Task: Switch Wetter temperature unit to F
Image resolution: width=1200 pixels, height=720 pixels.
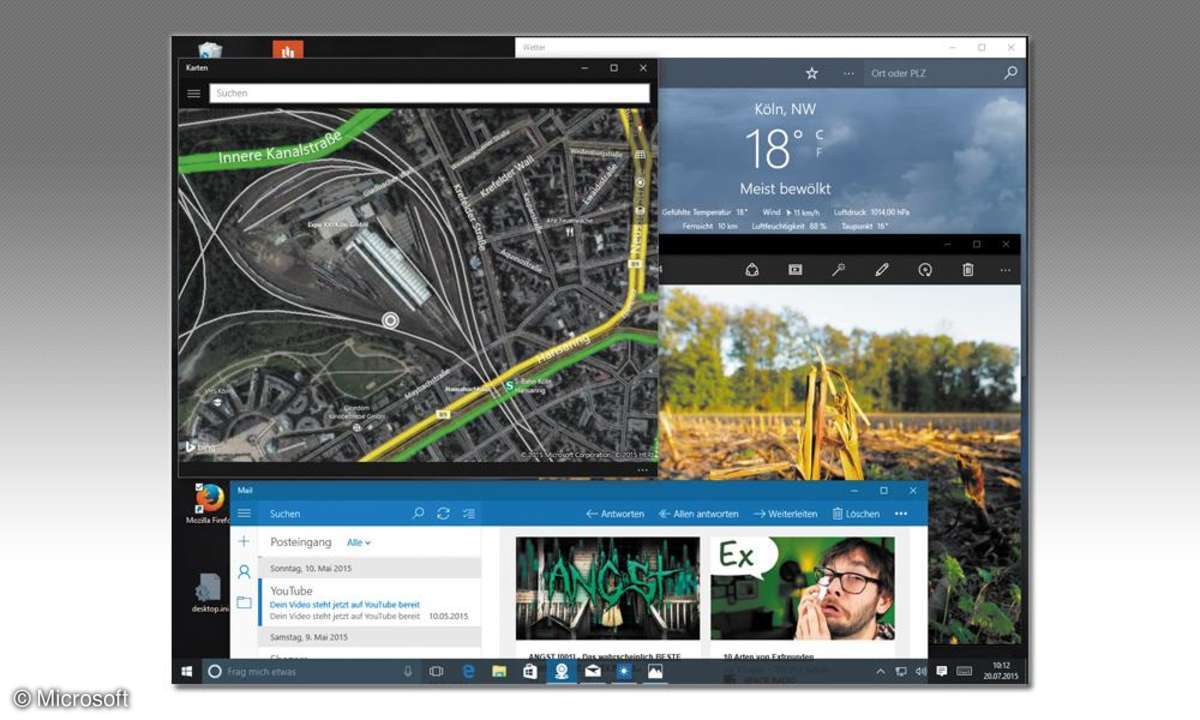Action: pyautogui.click(x=819, y=152)
